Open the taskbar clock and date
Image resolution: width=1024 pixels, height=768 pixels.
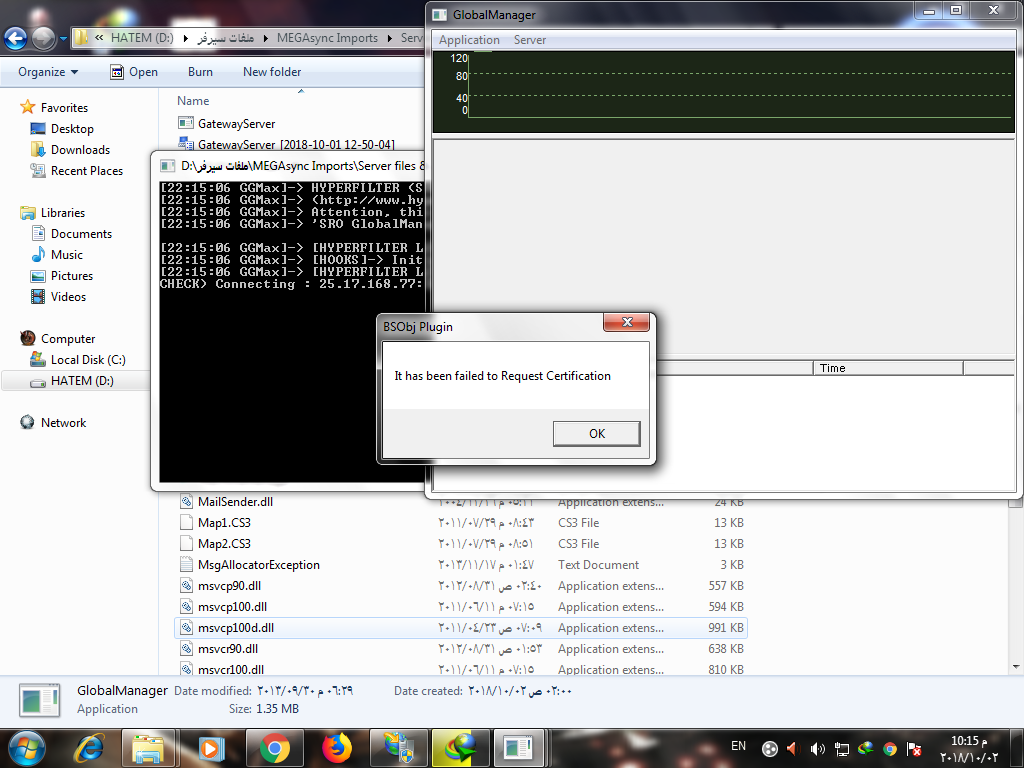point(969,749)
